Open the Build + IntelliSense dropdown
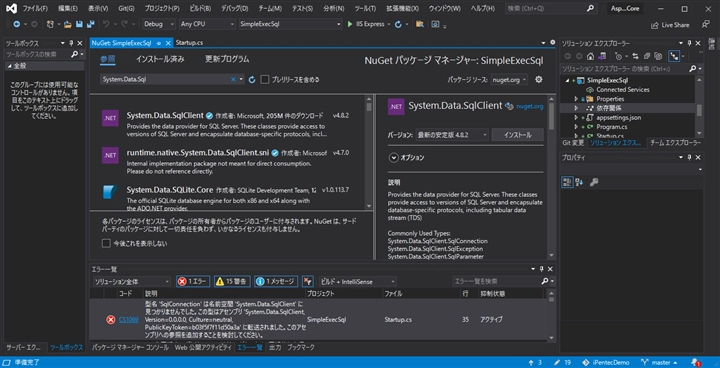 [x=357, y=282]
